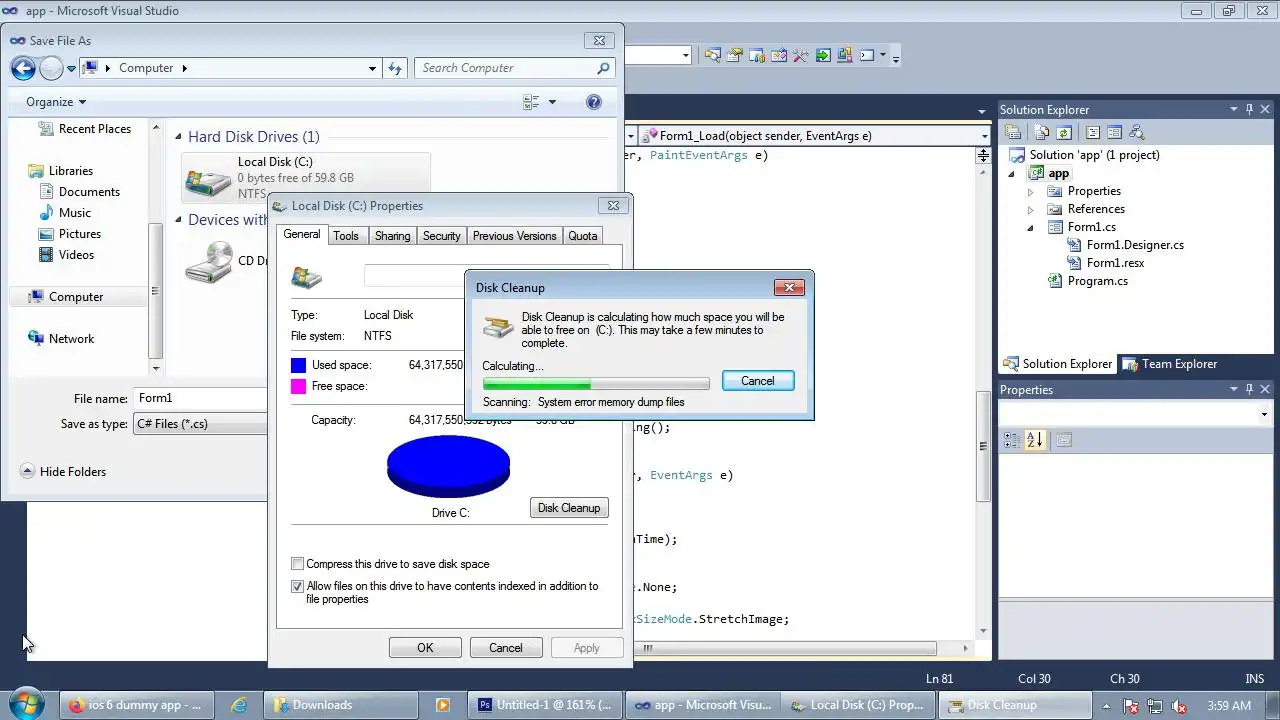Image resolution: width=1280 pixels, height=720 pixels.
Task: Switch to the Tools tab
Action: tap(346, 236)
